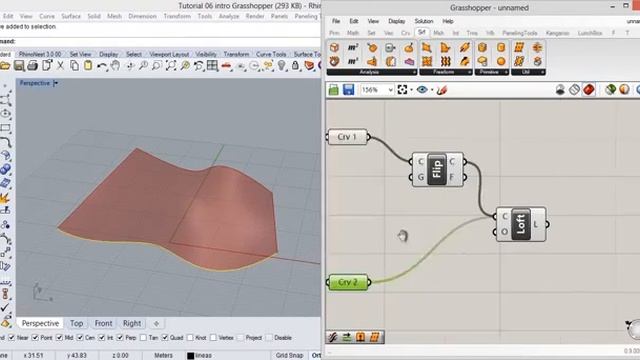This screenshot has width=640, height=360.
Task: Toggle the Cen osnap checkbox
Action: pyautogui.click(x=80, y=338)
